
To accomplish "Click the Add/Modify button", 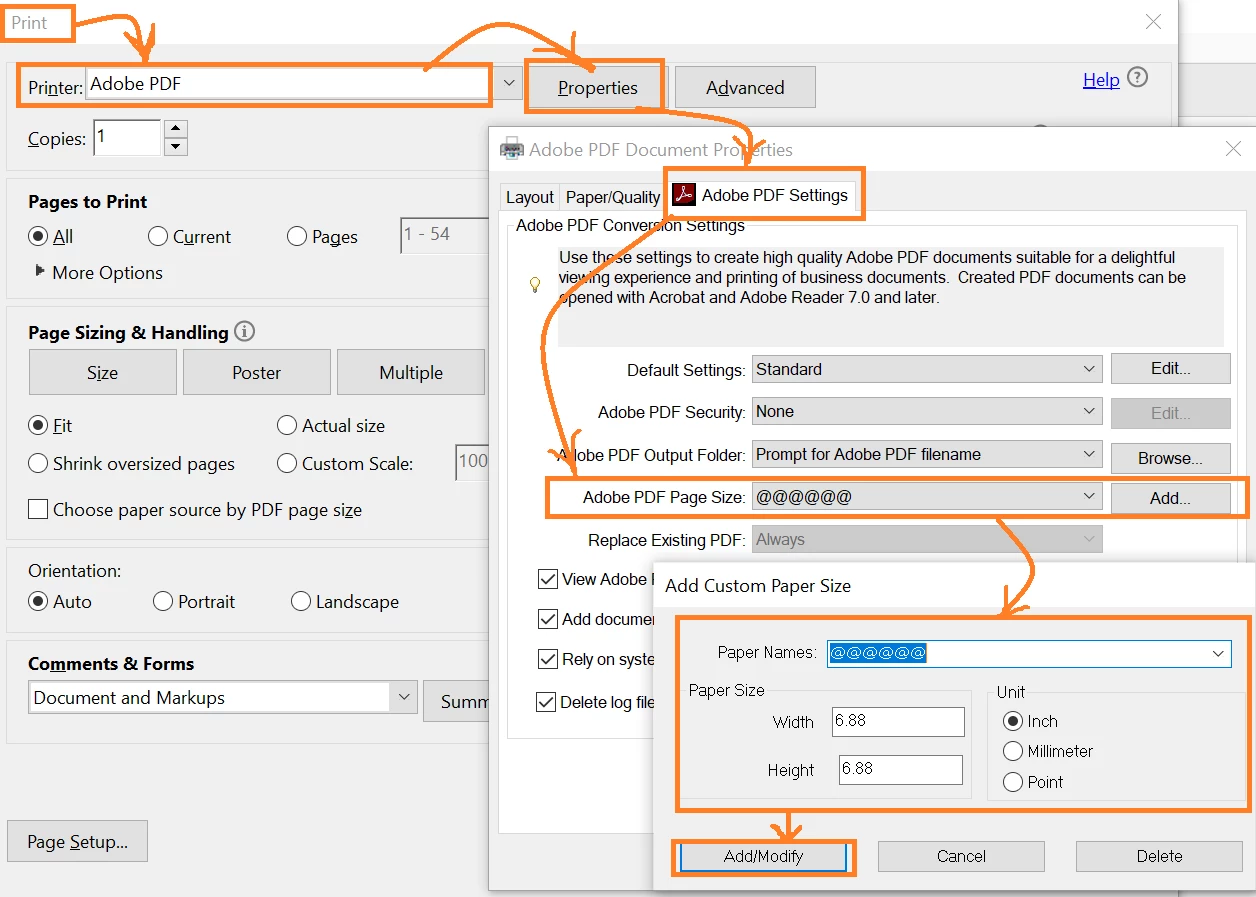I will tap(763, 856).
